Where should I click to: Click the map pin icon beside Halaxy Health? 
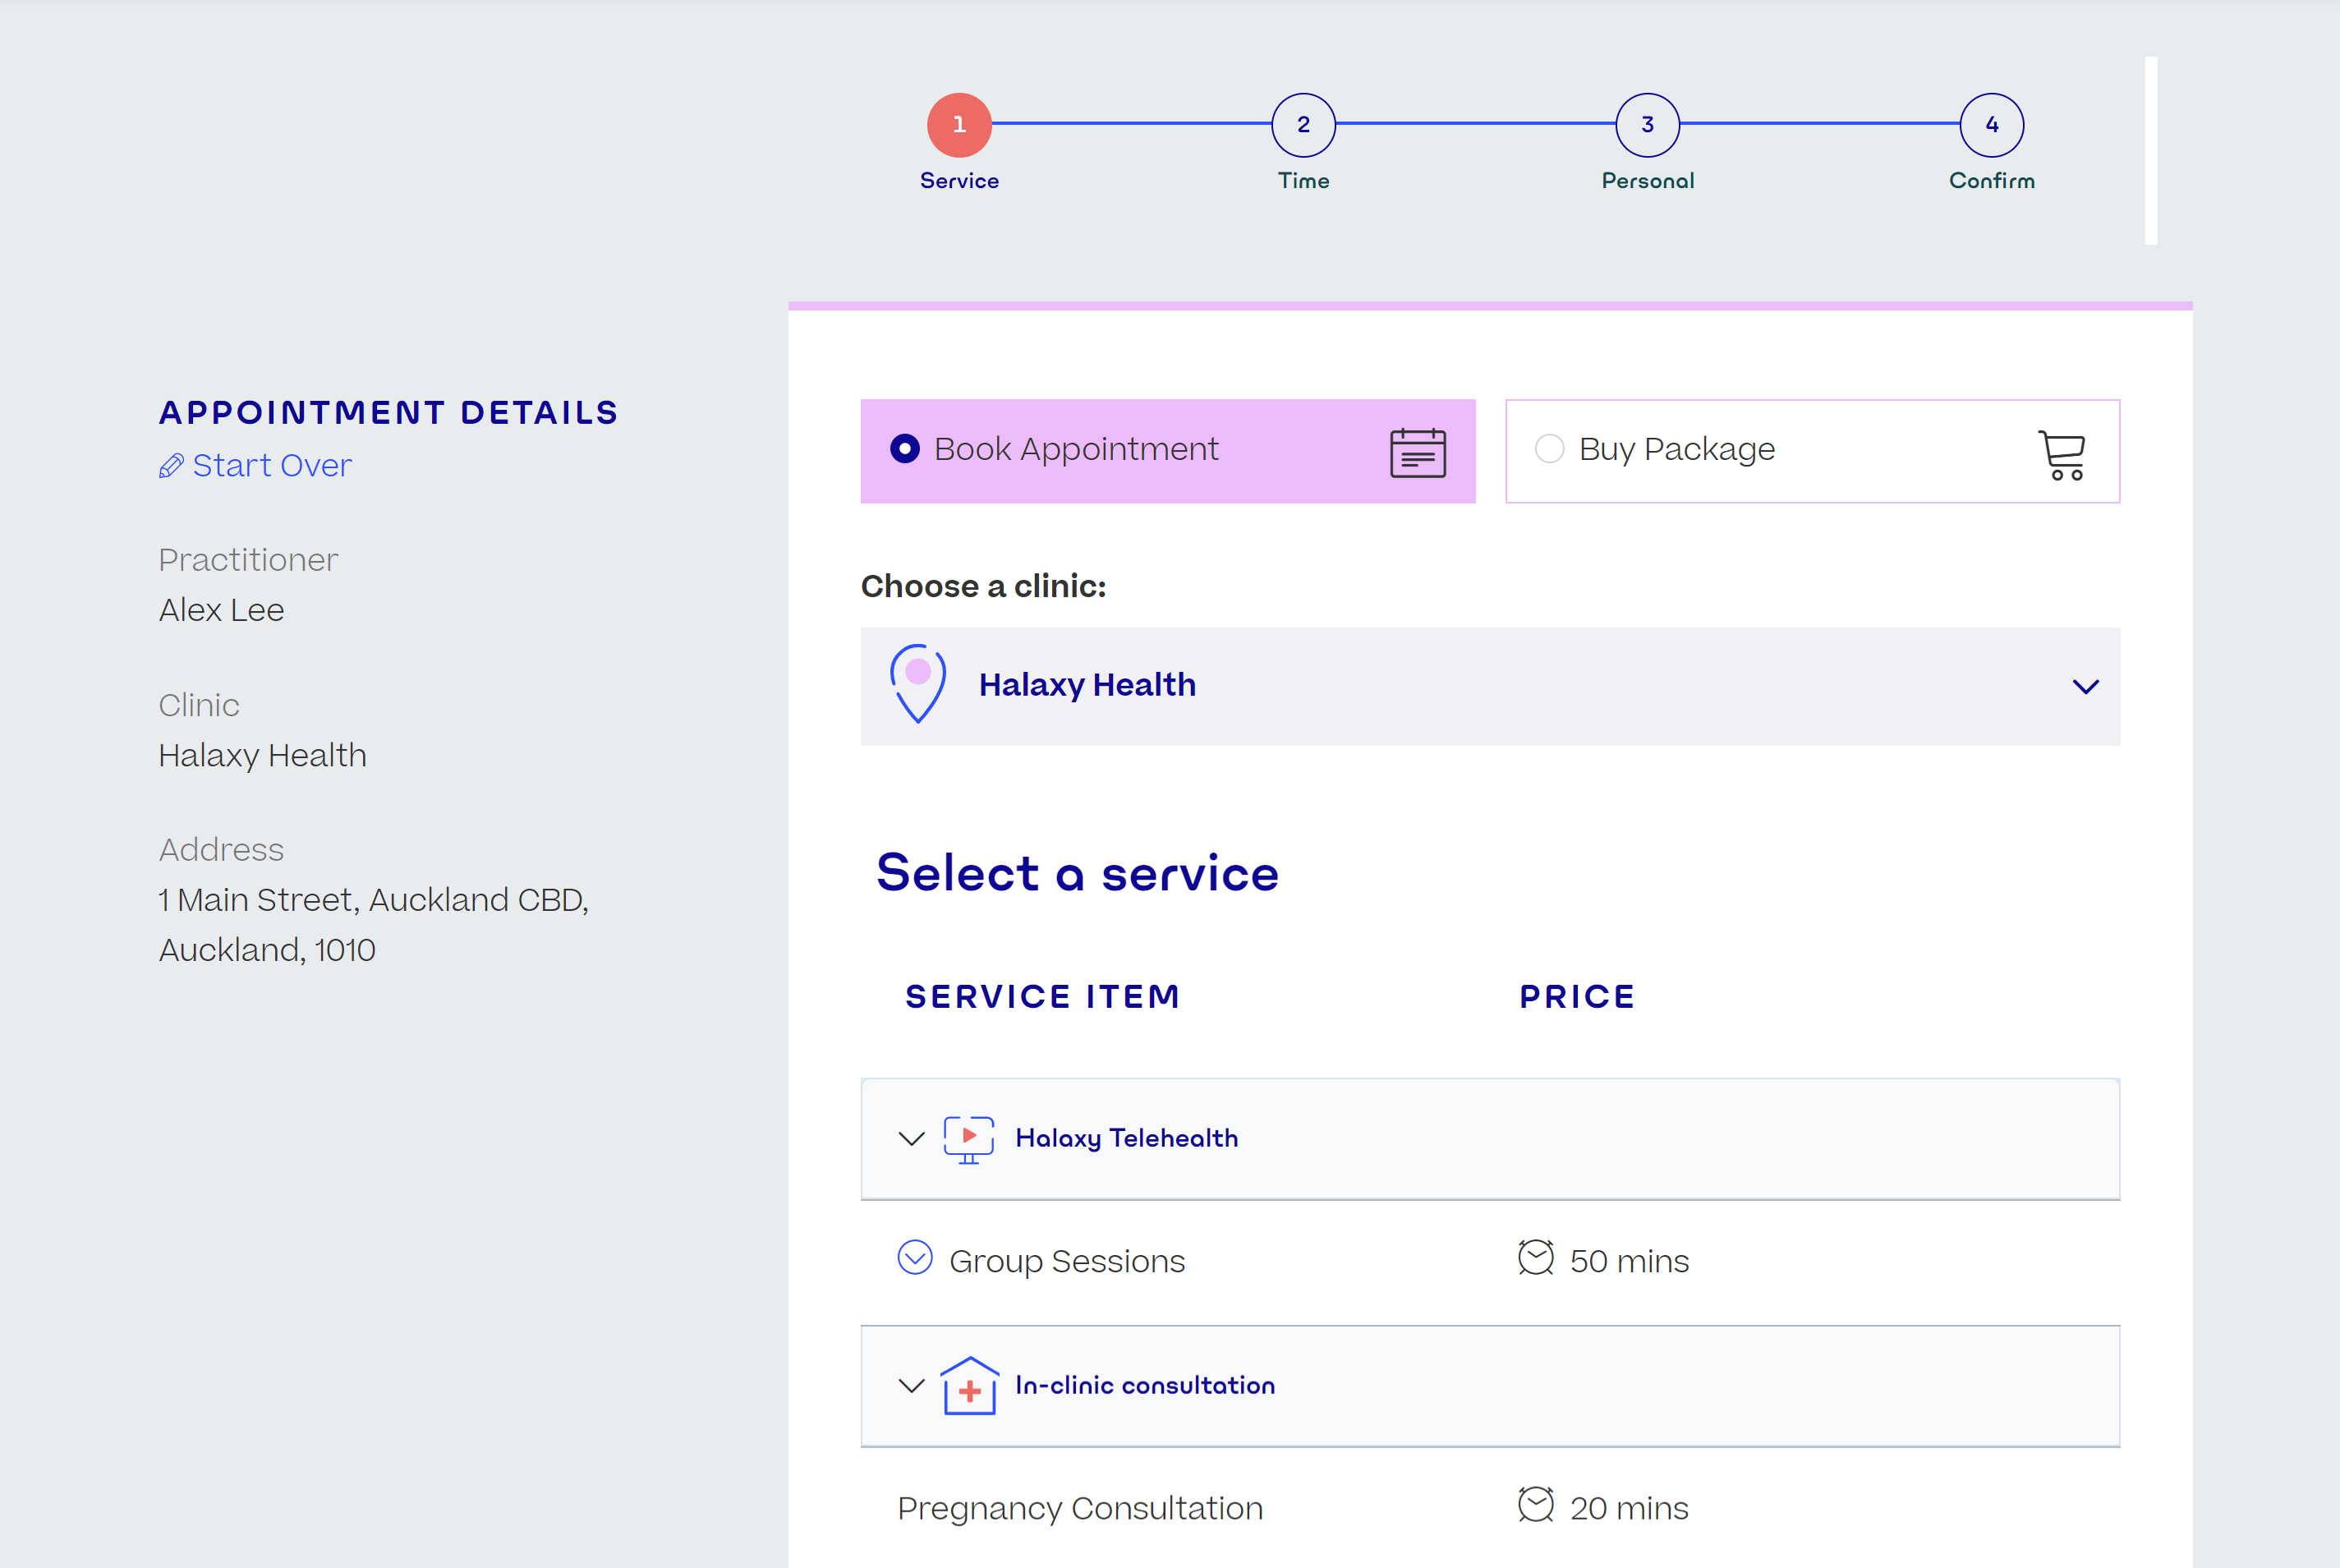click(x=917, y=684)
